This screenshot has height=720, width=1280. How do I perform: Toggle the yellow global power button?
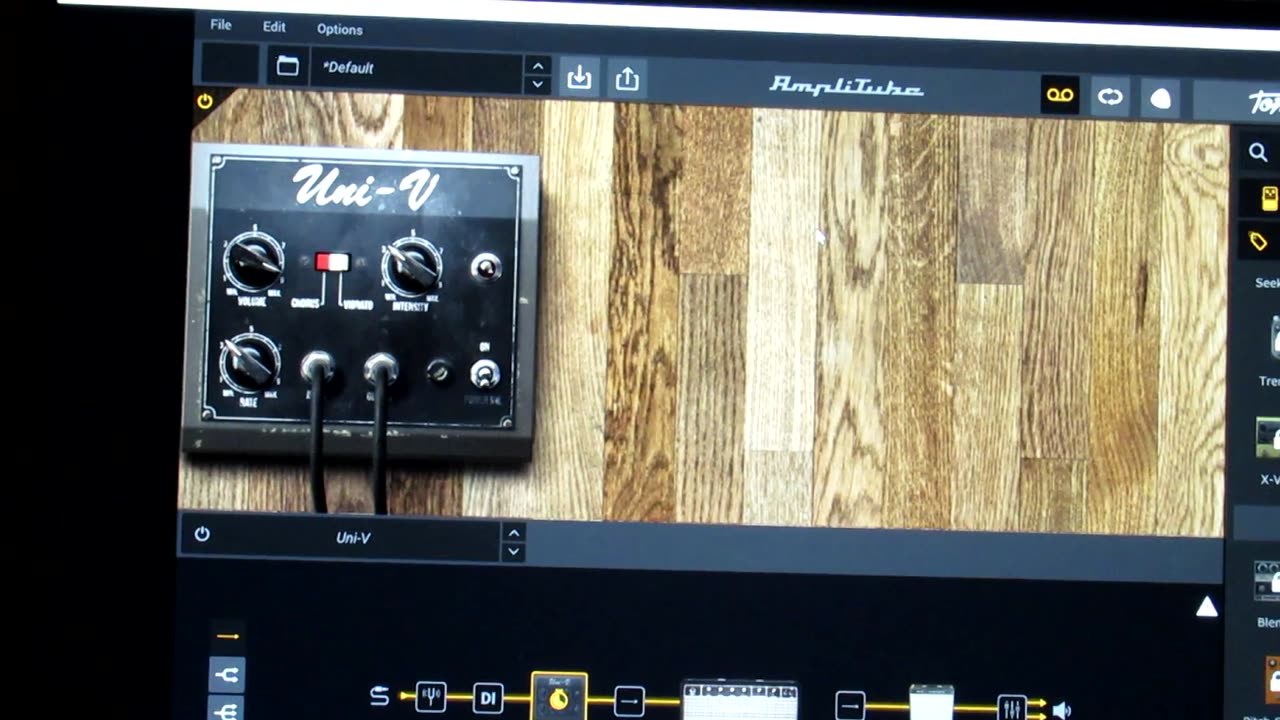click(x=205, y=101)
